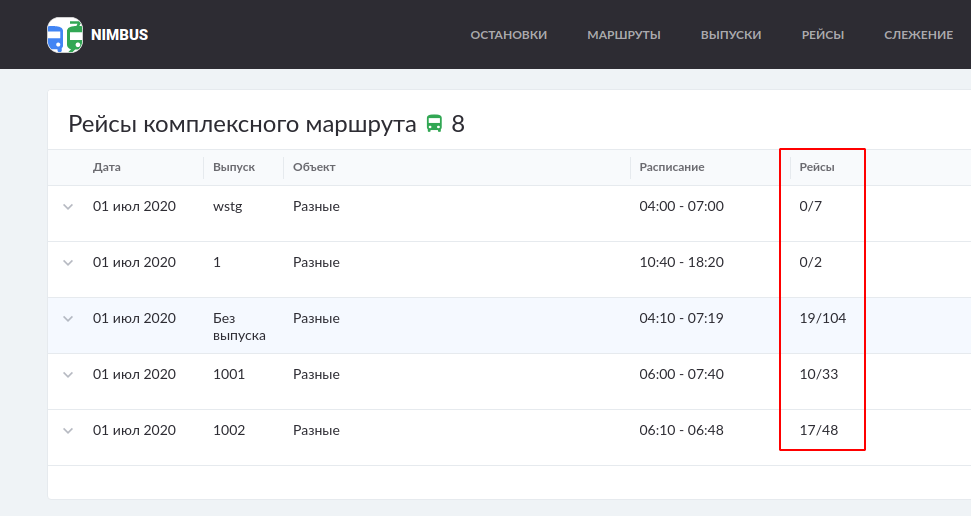Click the green bus icon near route 8
The width and height of the screenshot is (971, 516).
point(434,124)
